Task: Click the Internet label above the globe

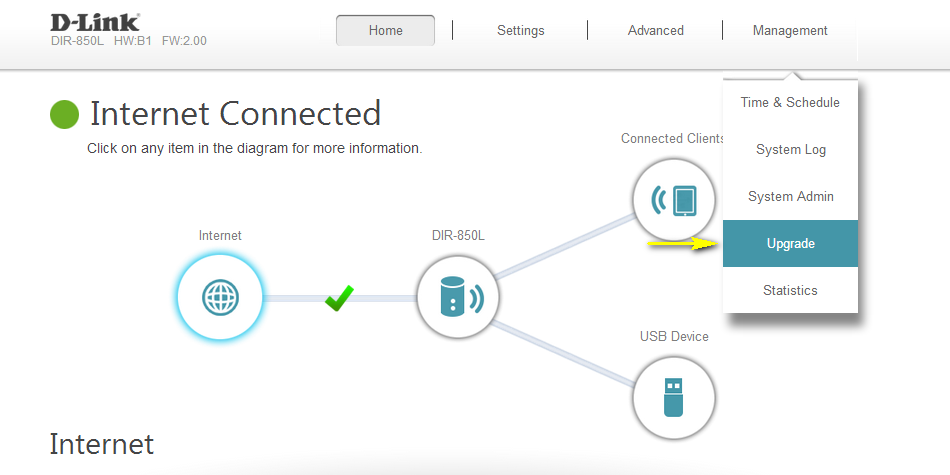Action: click(220, 236)
